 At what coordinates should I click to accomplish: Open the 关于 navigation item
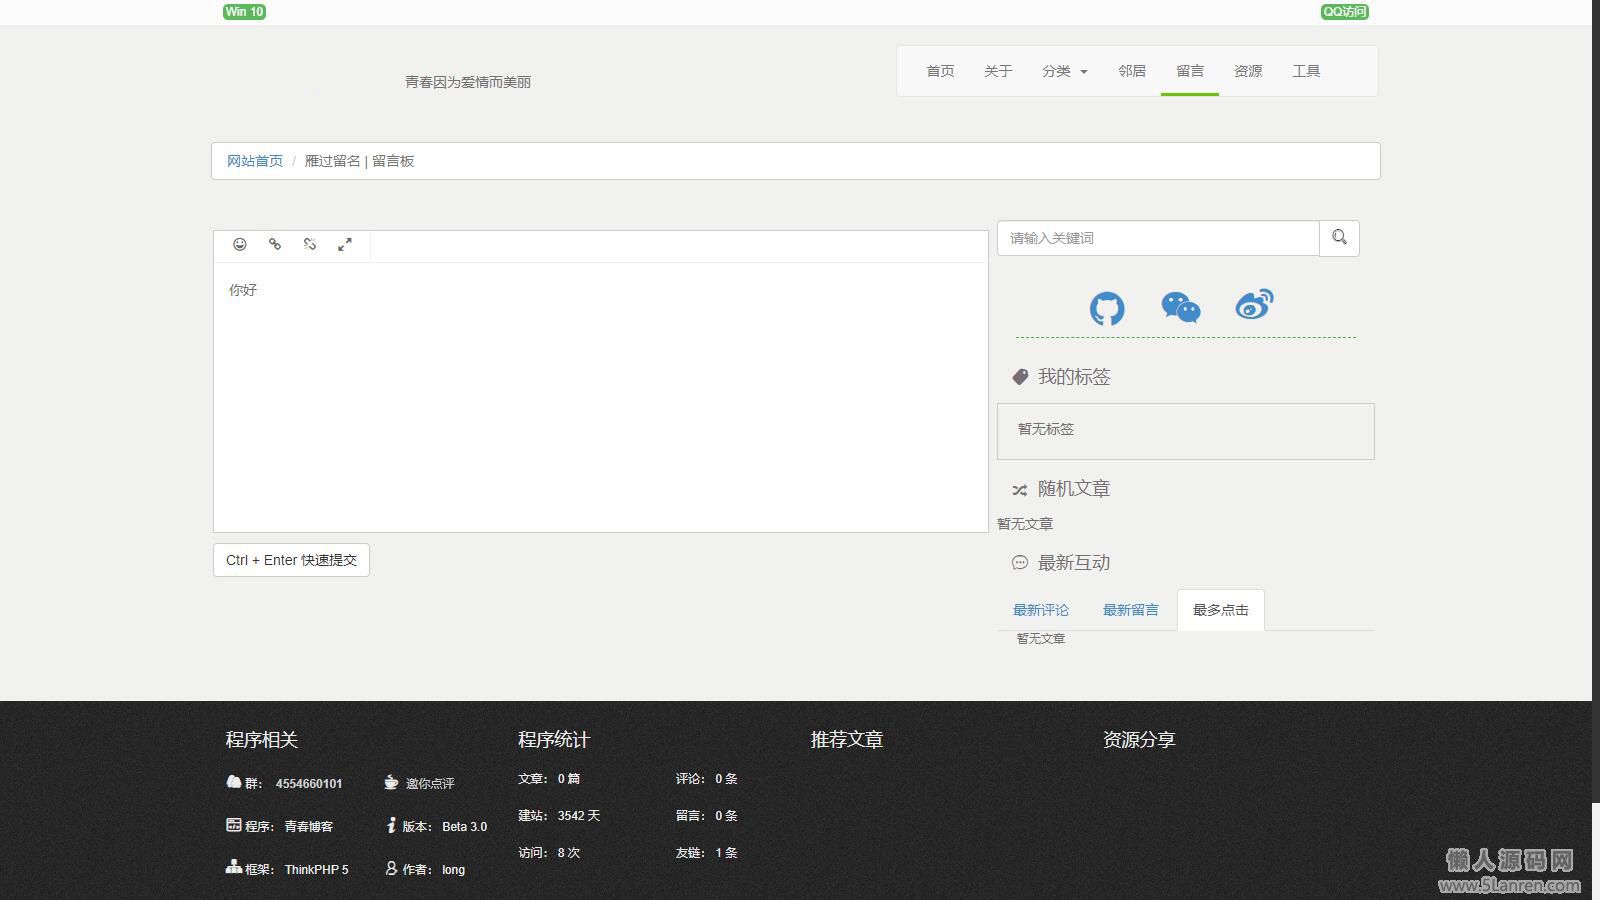coord(998,71)
